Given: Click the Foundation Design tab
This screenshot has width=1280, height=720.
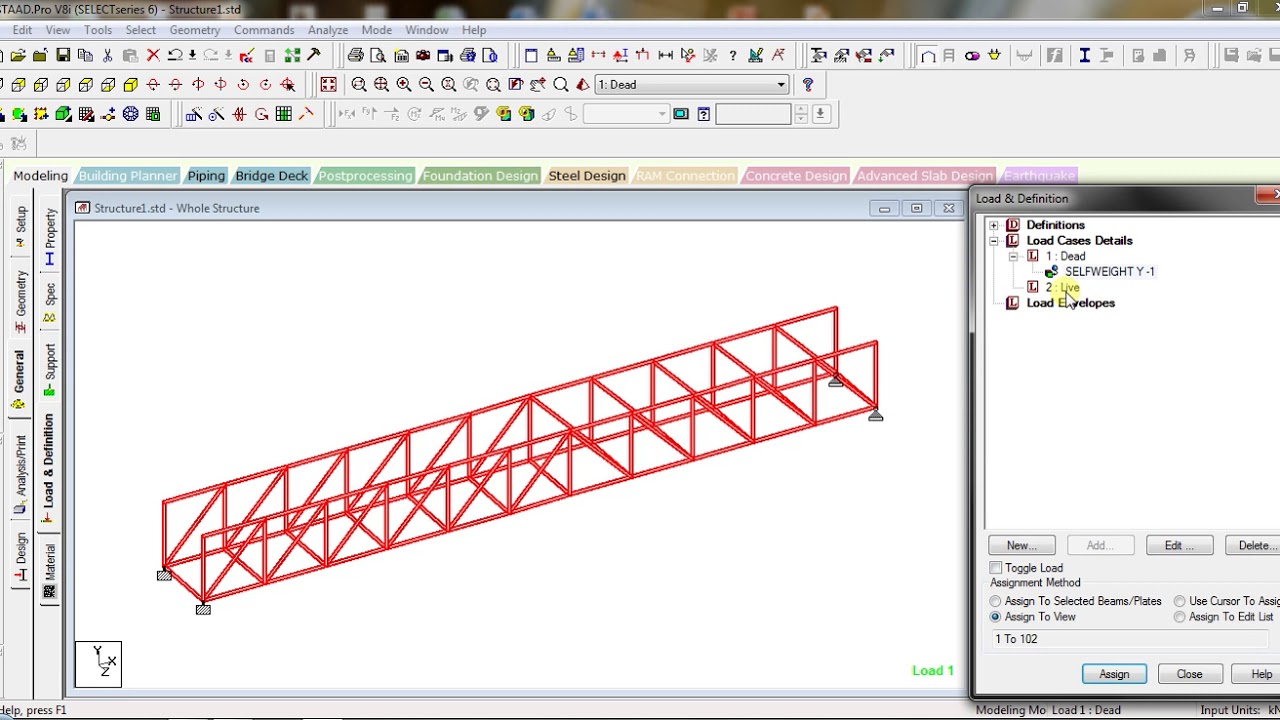Looking at the screenshot, I should point(480,176).
